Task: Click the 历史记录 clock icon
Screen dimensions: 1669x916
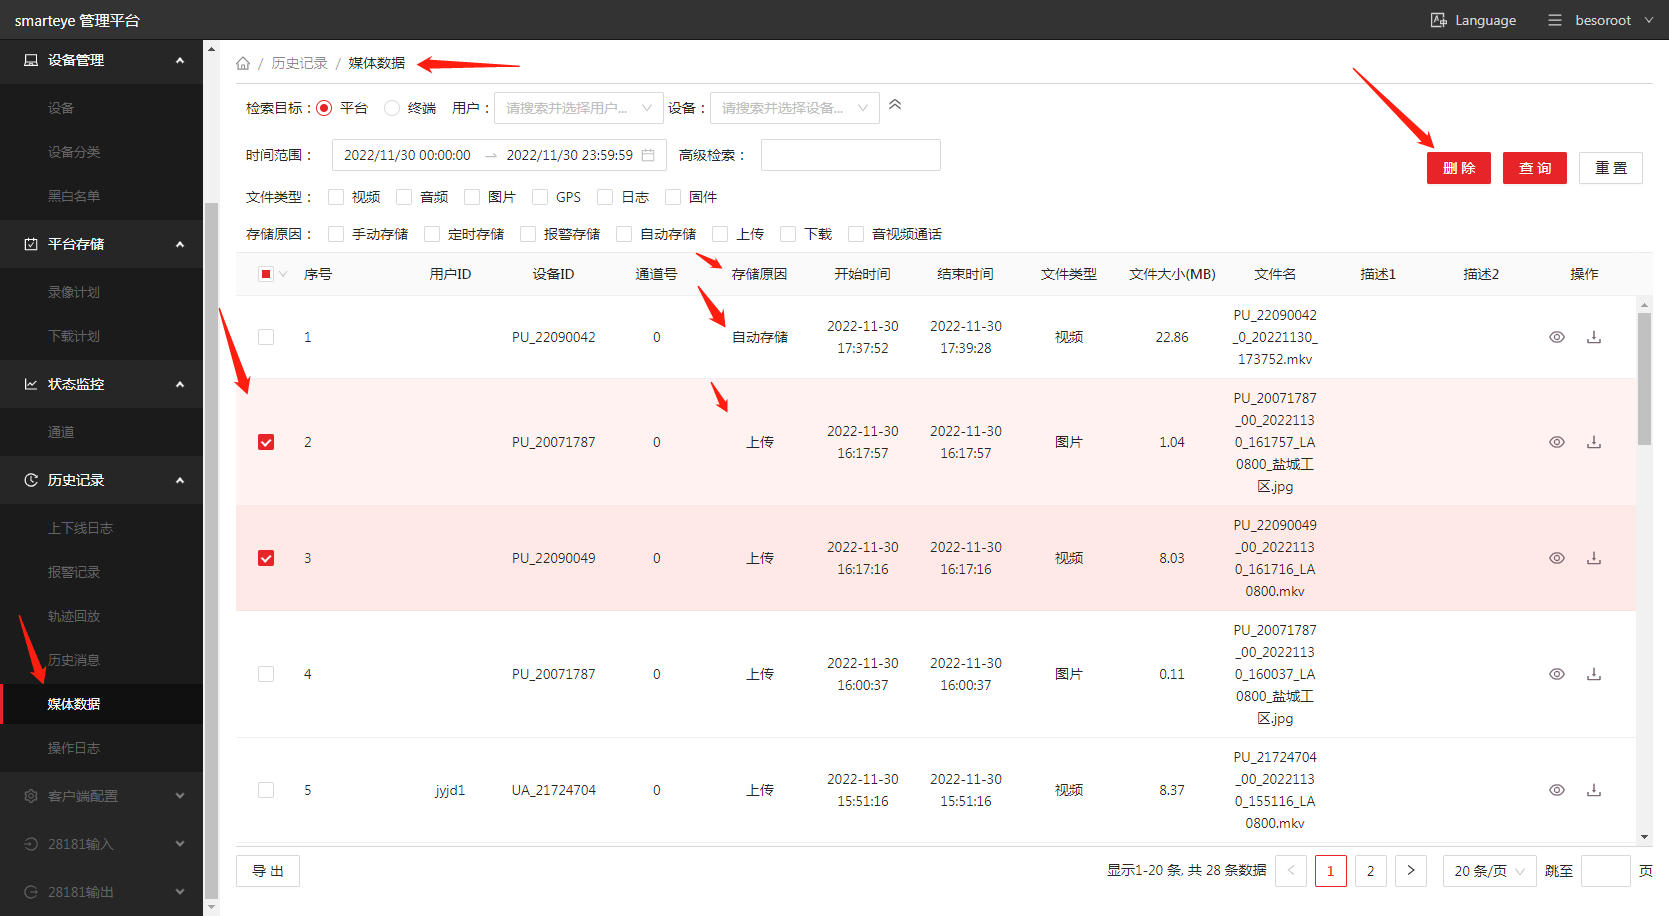Action: coord(31,480)
